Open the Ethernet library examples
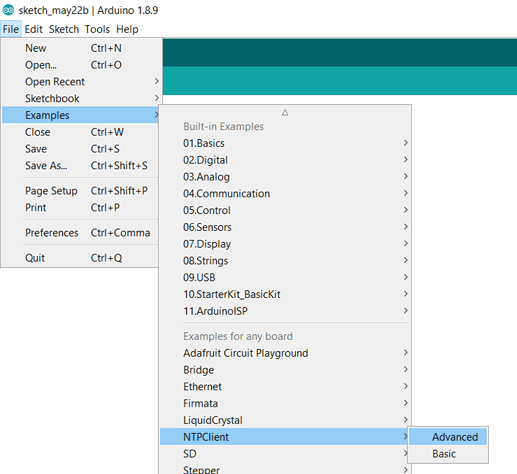 pos(285,387)
